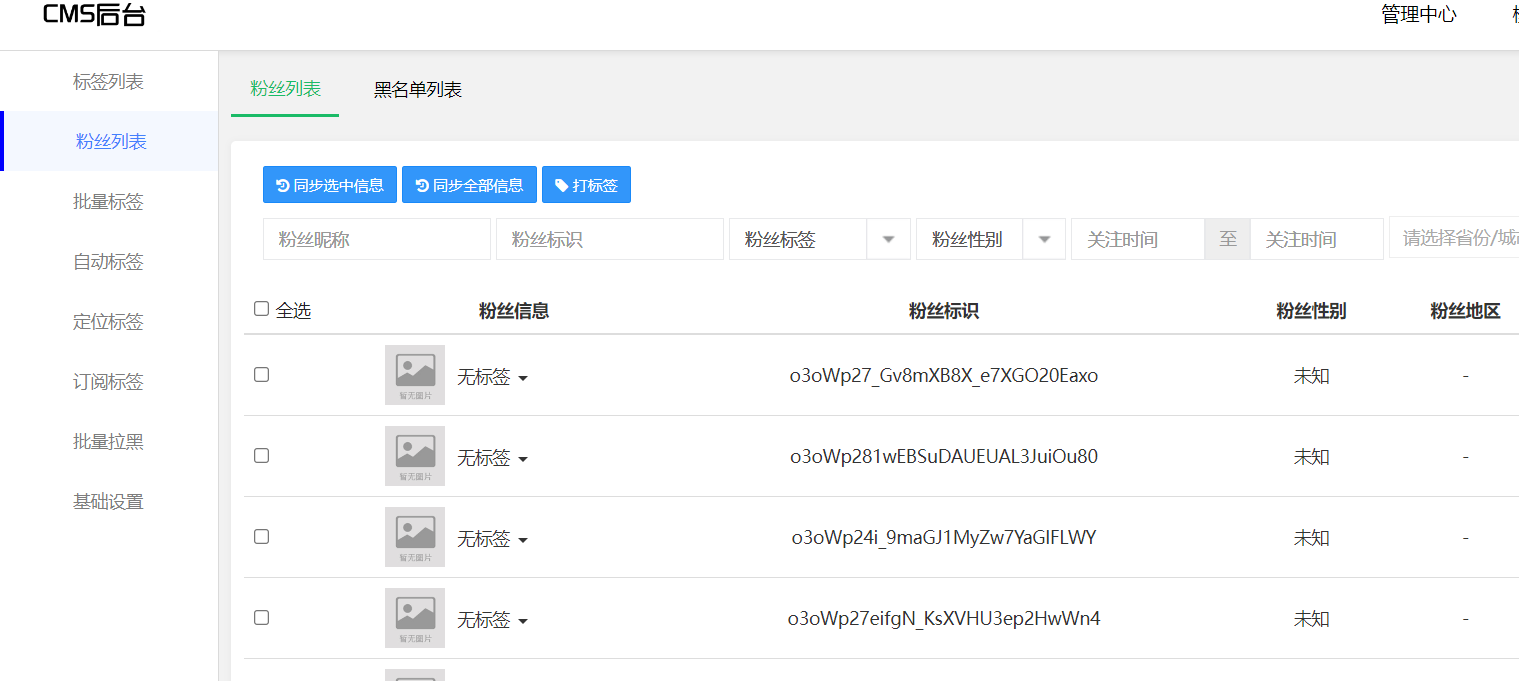This screenshot has height=681, width=1519.
Task: Click the start 关注时间 date field
Action: [x=1138, y=239]
